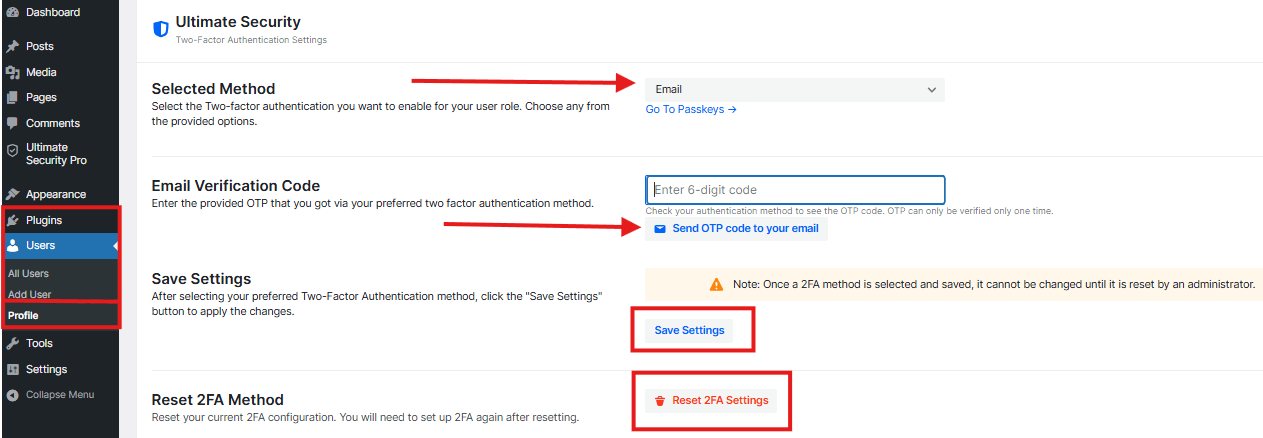Open the Selected Method dropdown showing Email
The width and height of the screenshot is (1263, 438).
pyautogui.click(x=793, y=90)
